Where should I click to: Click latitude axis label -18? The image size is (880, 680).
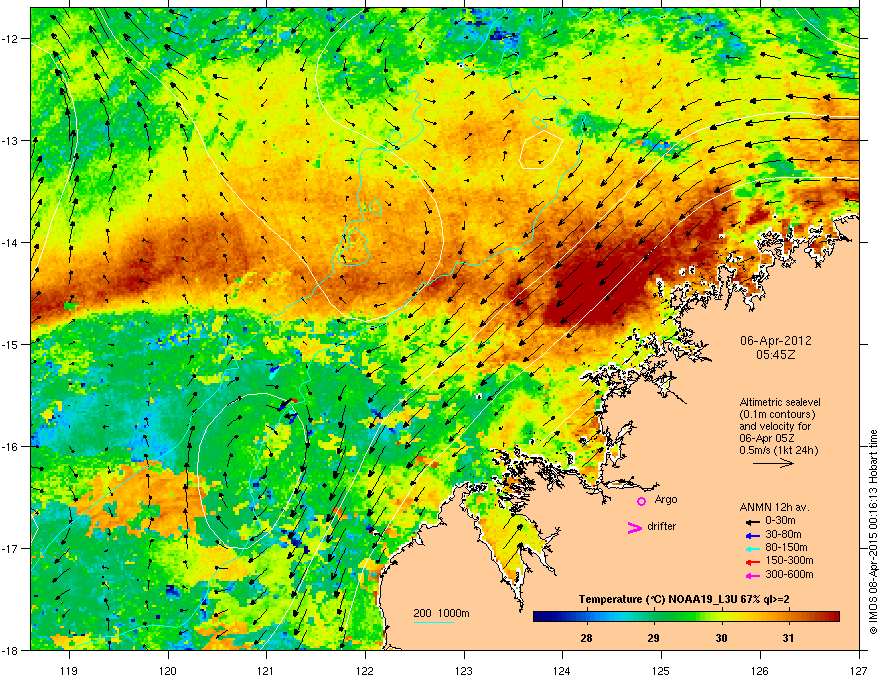[11, 650]
